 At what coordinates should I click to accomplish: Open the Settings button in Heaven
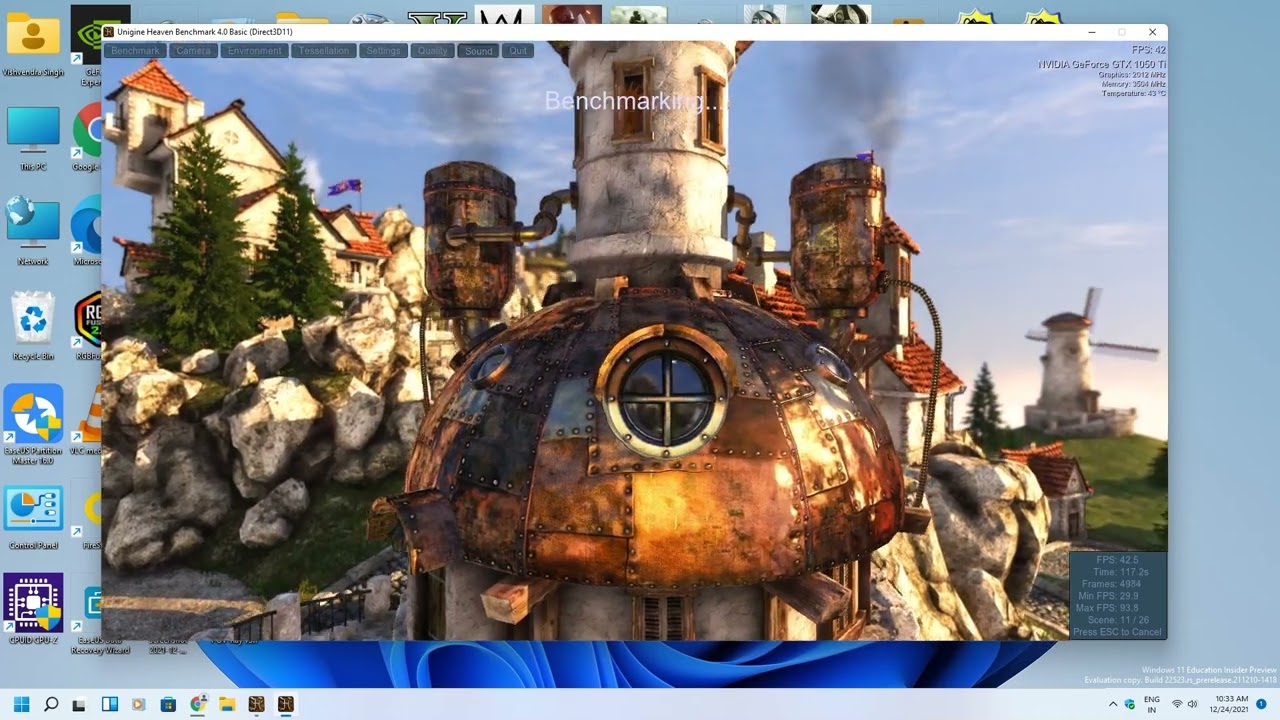pos(383,51)
